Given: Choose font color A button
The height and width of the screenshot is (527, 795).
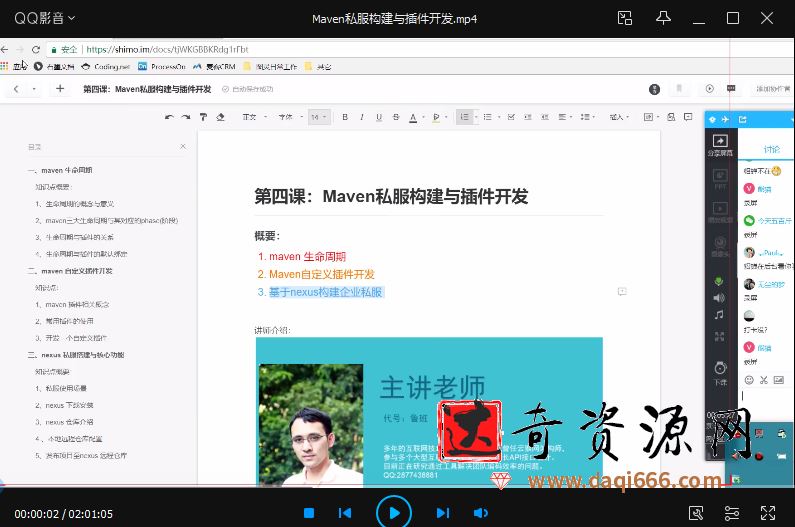Looking at the screenshot, I should pyautogui.click(x=413, y=118).
